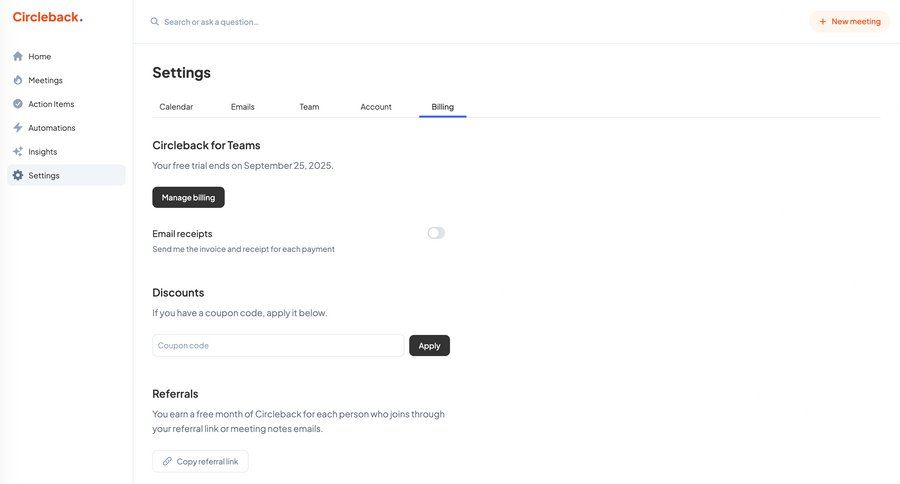Click the Action Items checkmark icon

click(18, 104)
